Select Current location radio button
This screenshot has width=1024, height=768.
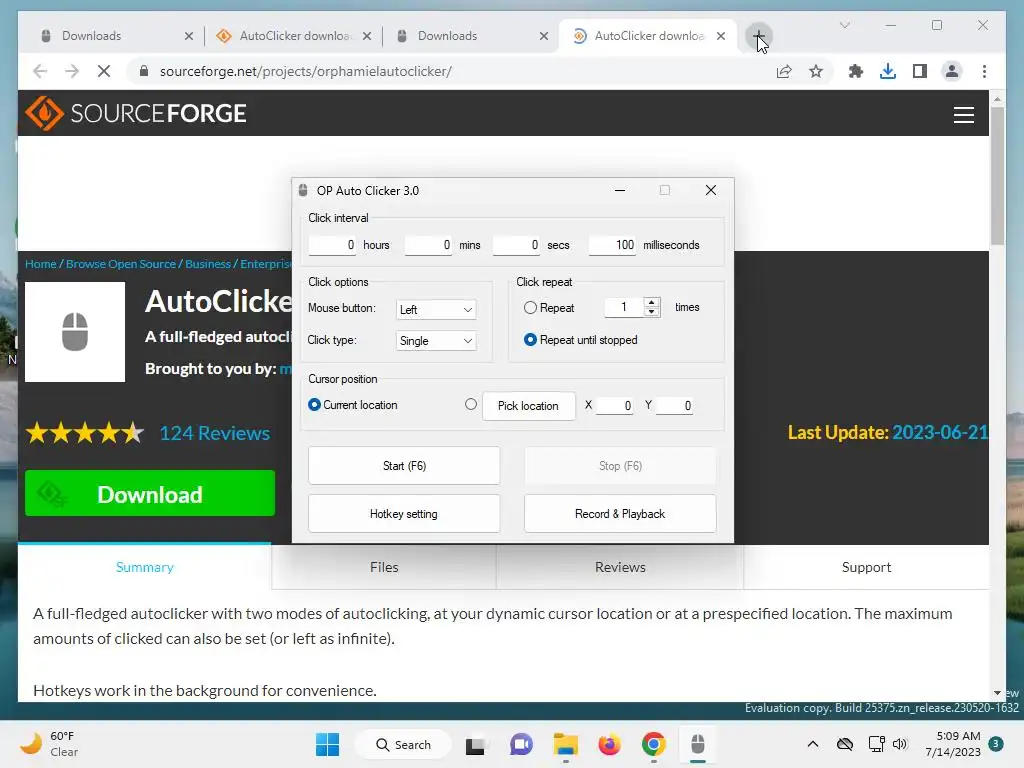[314, 405]
